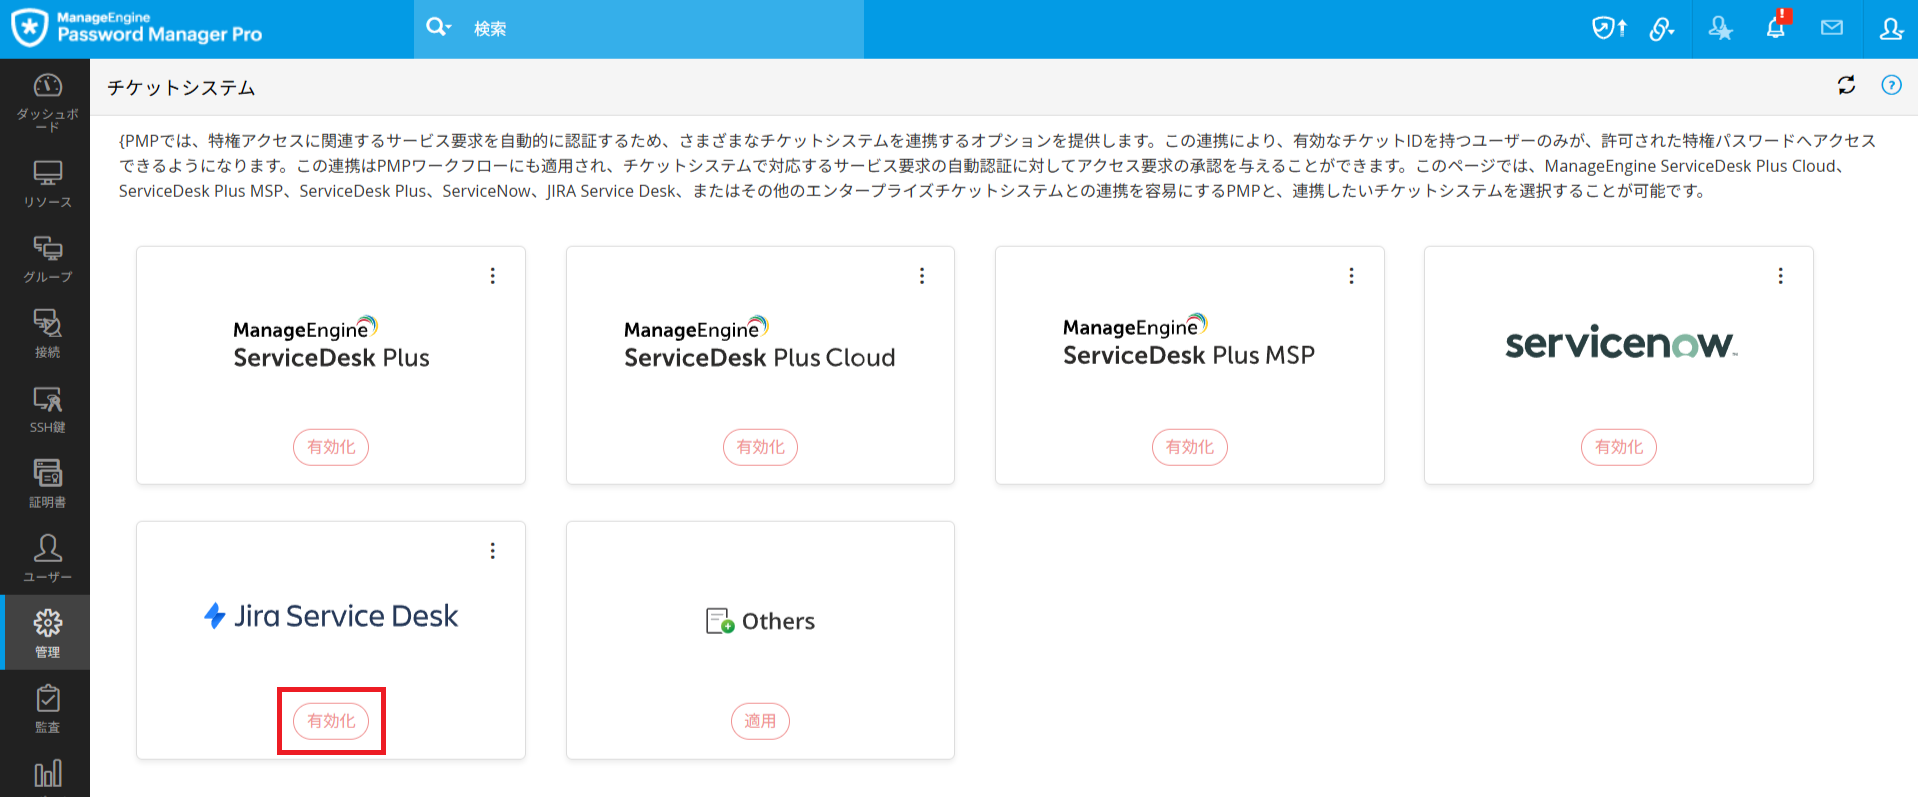Open the search dropdown arrow icon
The image size is (1918, 797).
point(439,27)
